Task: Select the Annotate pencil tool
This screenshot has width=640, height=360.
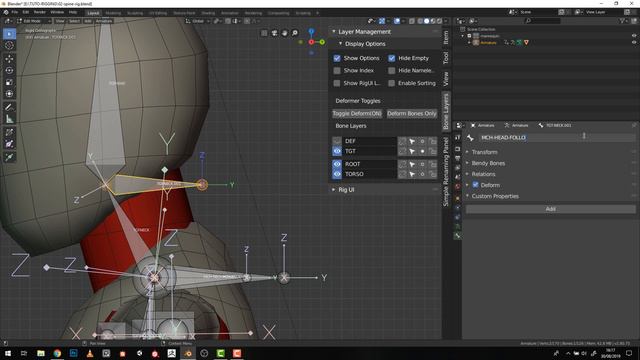Action: (9, 107)
